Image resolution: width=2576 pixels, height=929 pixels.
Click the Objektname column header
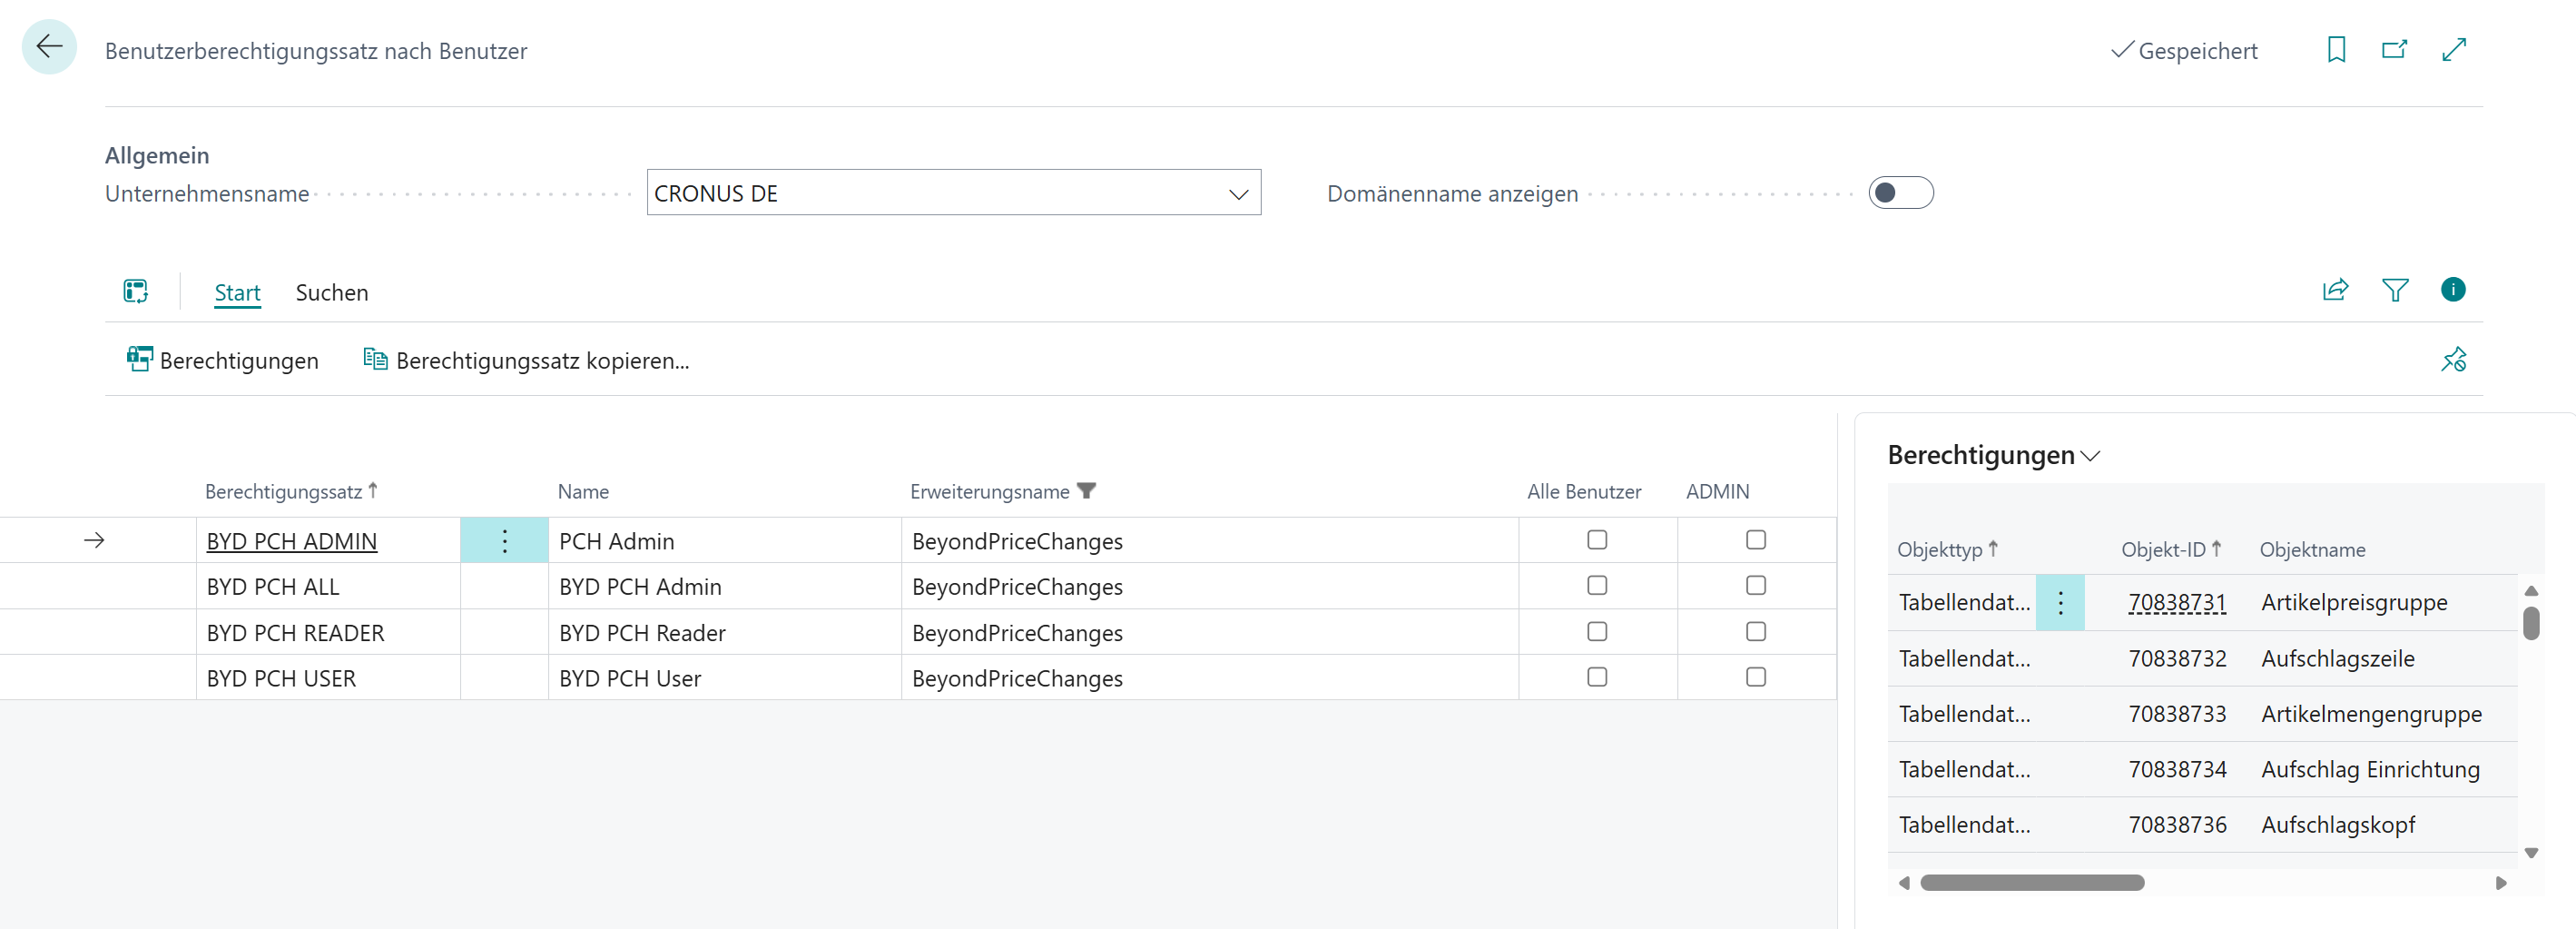coord(2312,549)
